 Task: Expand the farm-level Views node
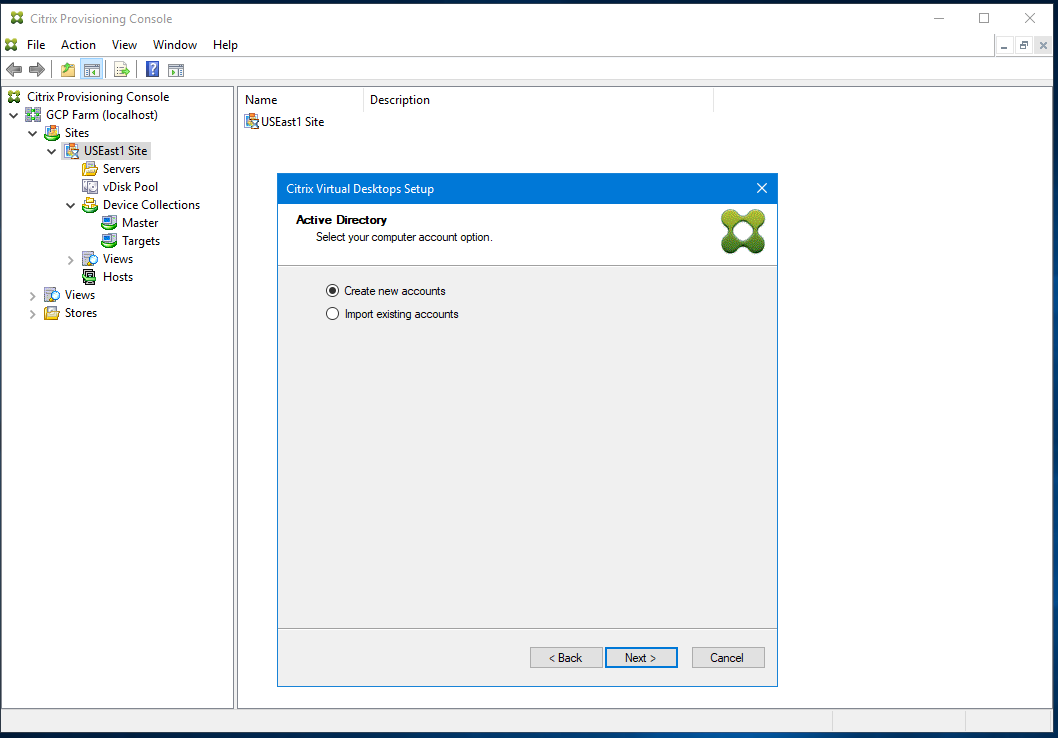32,295
